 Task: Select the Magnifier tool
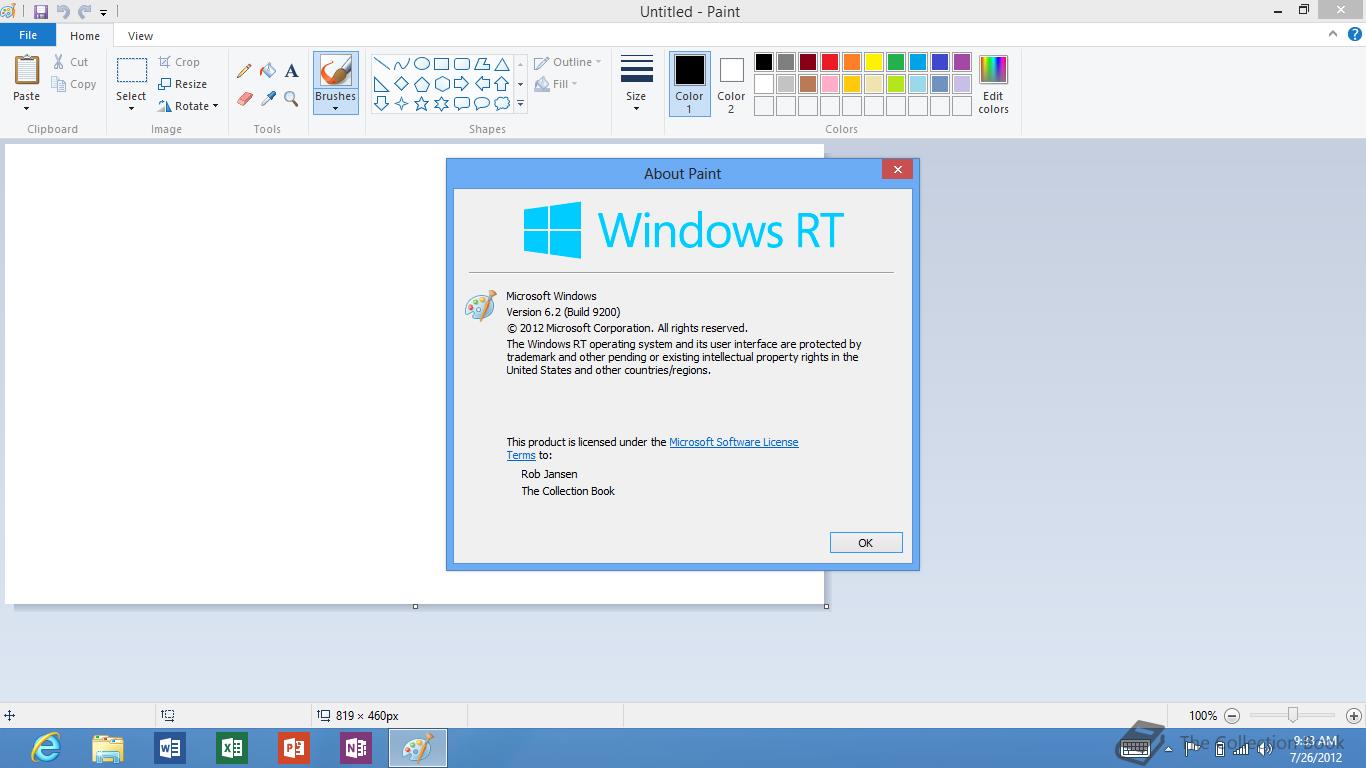point(291,99)
